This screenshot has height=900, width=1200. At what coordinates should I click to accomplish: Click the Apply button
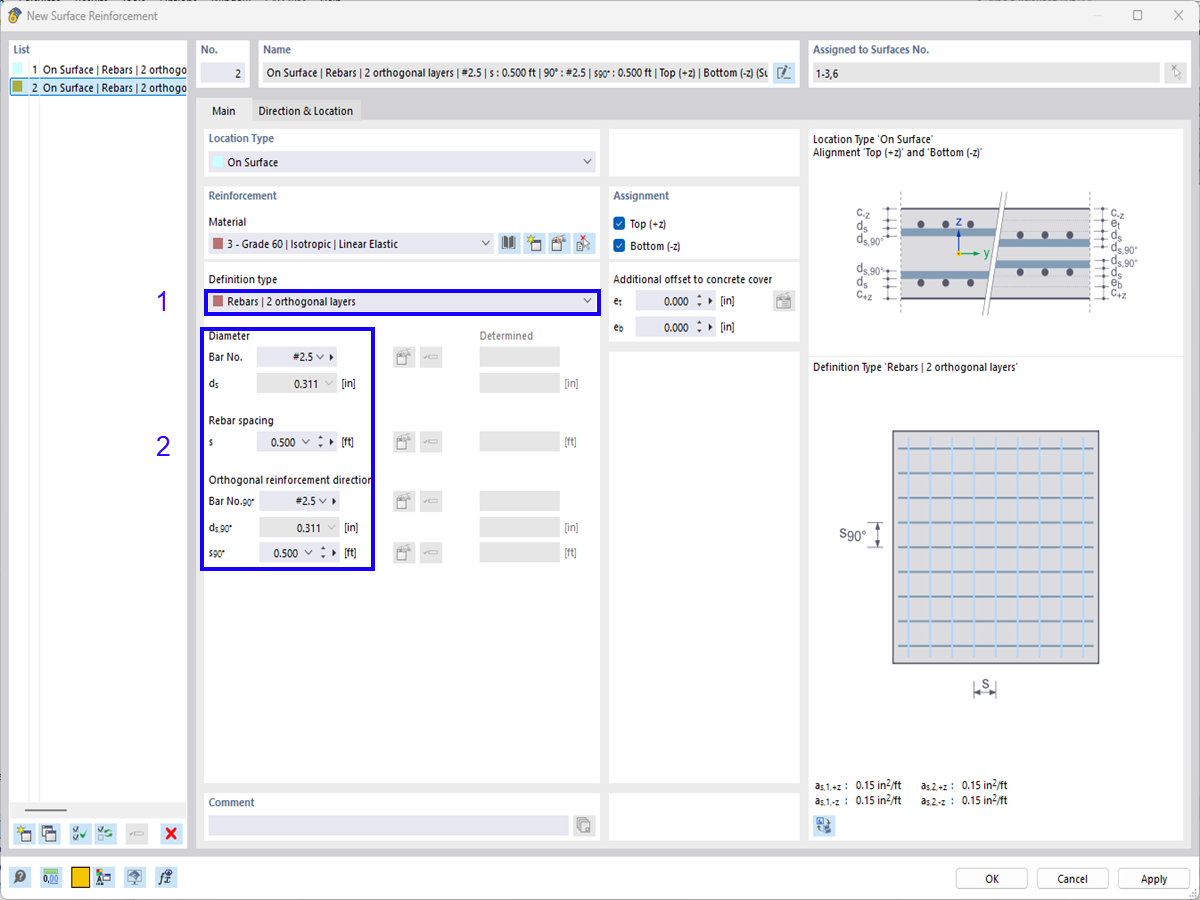tap(1154, 878)
